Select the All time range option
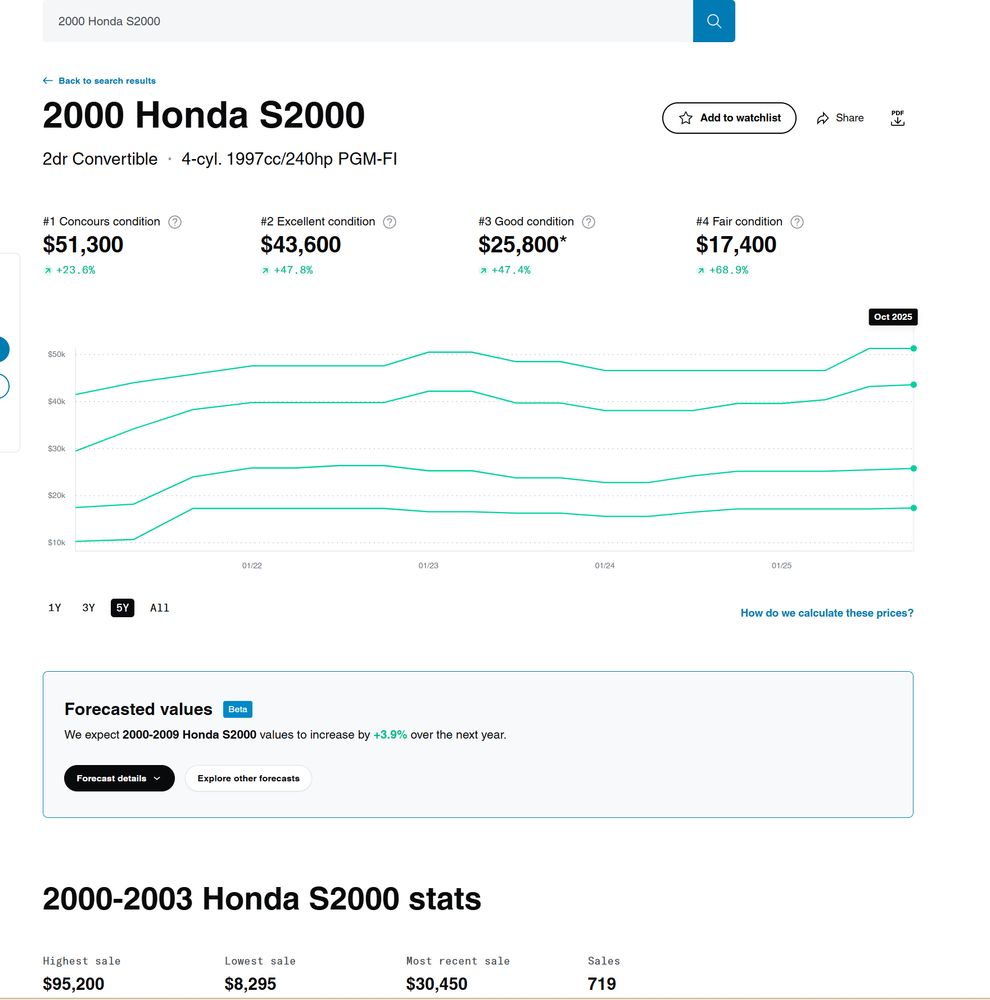 [160, 608]
